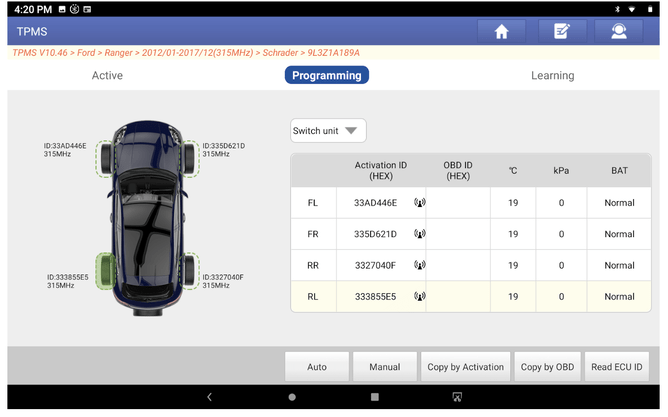Select highlighted rear-left tire on diagram

[105, 271]
